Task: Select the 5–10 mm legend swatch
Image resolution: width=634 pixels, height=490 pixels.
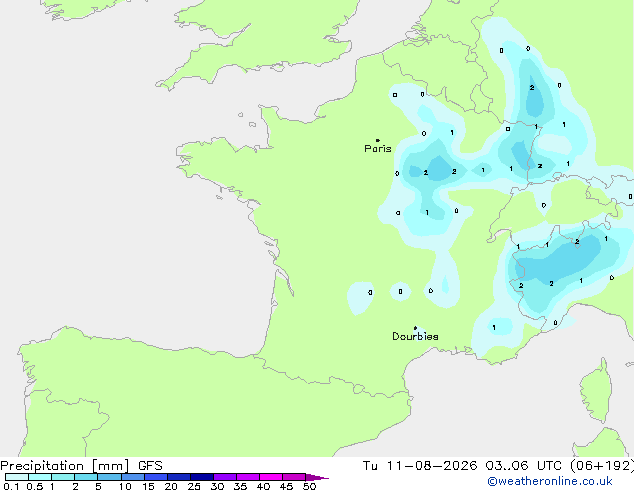Action: pyautogui.click(x=109, y=477)
